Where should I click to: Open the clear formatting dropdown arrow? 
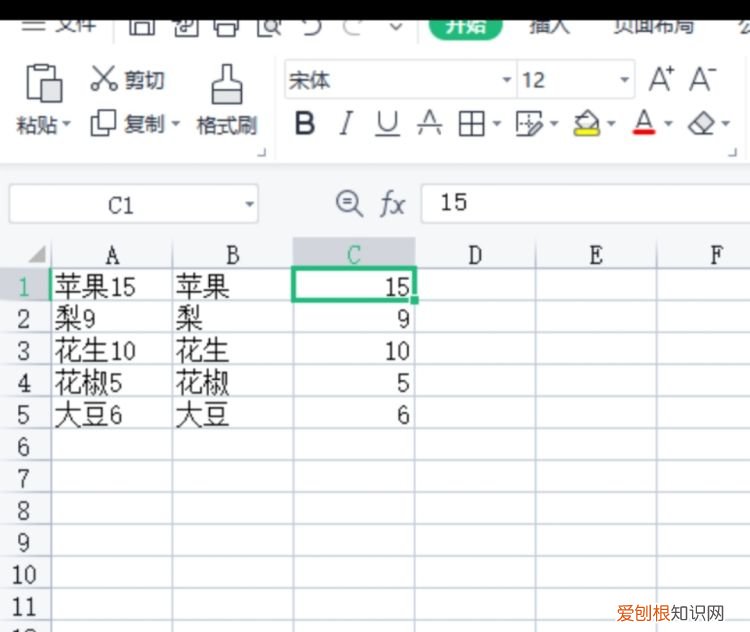coord(726,124)
